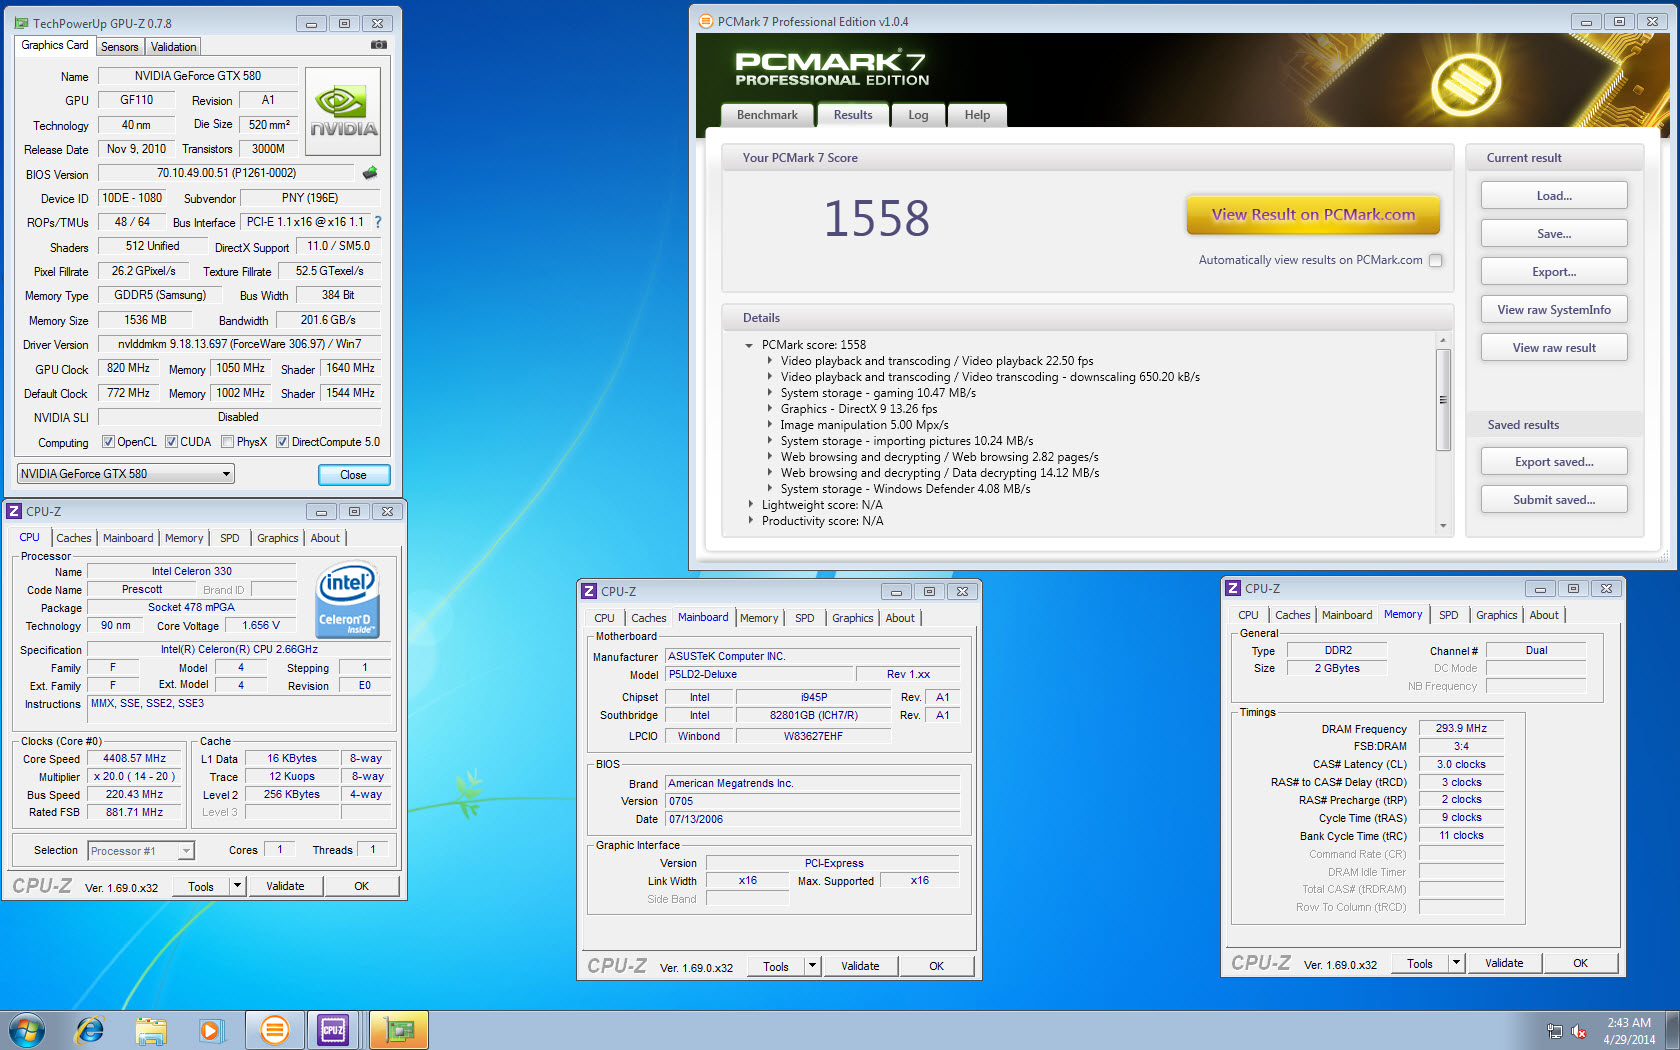Open the Processor #1 selection dropdown

click(x=141, y=851)
